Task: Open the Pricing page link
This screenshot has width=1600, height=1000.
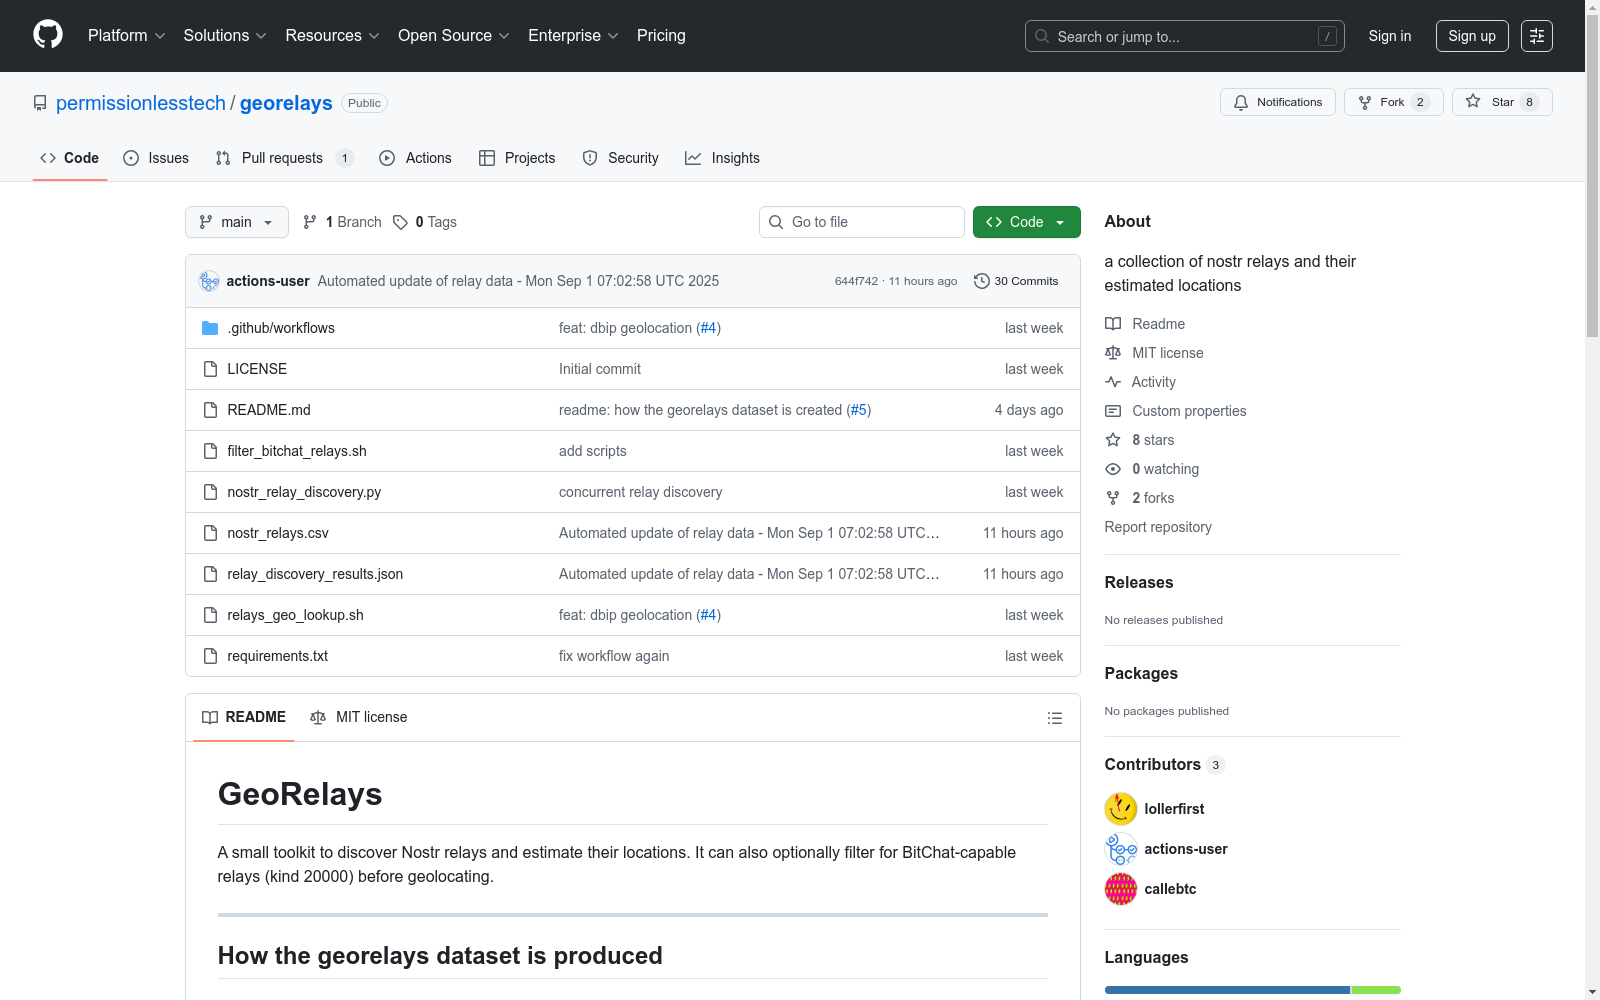Action: pyautogui.click(x=661, y=36)
